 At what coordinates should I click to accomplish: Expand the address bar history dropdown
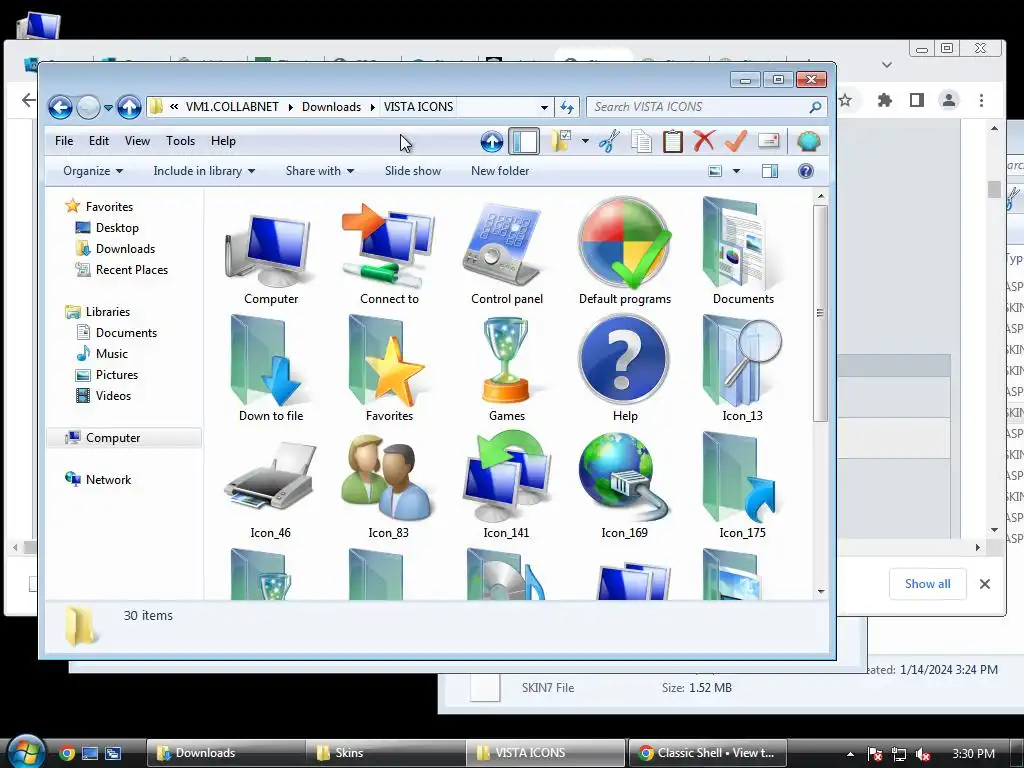(x=544, y=107)
